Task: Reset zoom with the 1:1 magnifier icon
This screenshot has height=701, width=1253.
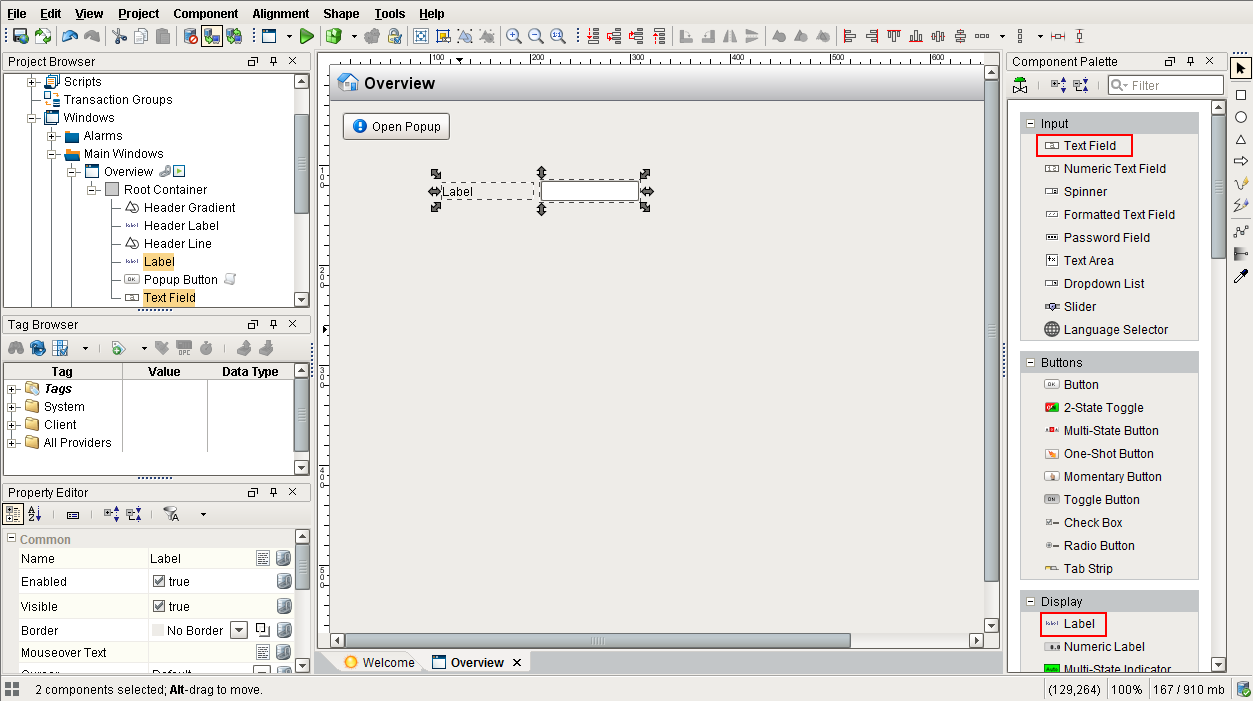Action: [x=558, y=36]
